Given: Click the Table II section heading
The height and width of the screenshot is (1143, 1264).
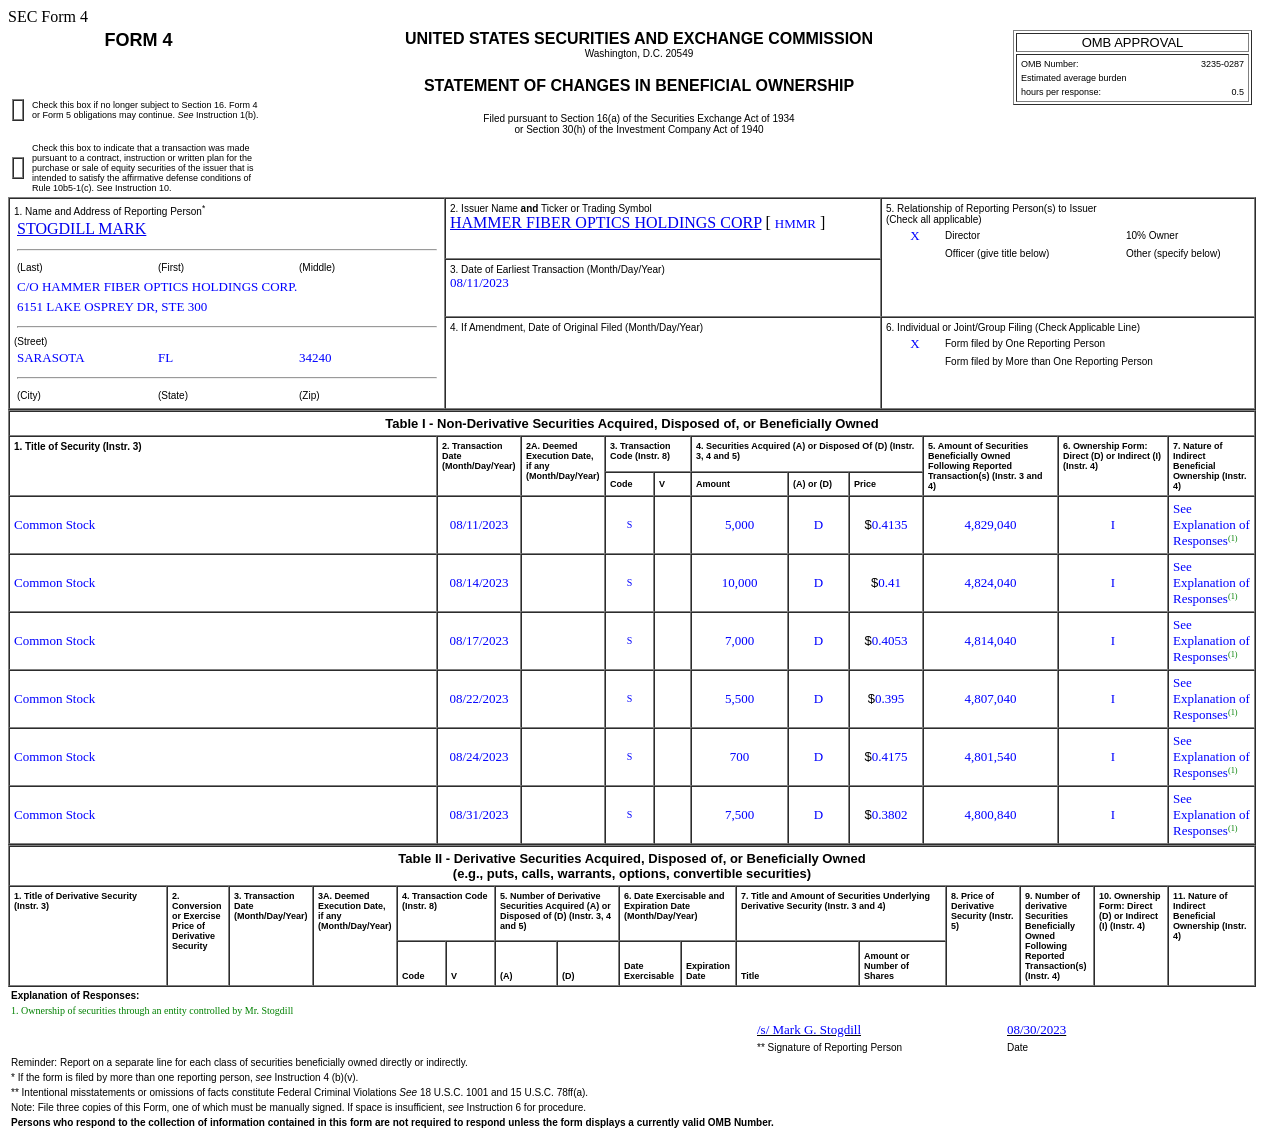Looking at the screenshot, I should pyautogui.click(x=632, y=866).
